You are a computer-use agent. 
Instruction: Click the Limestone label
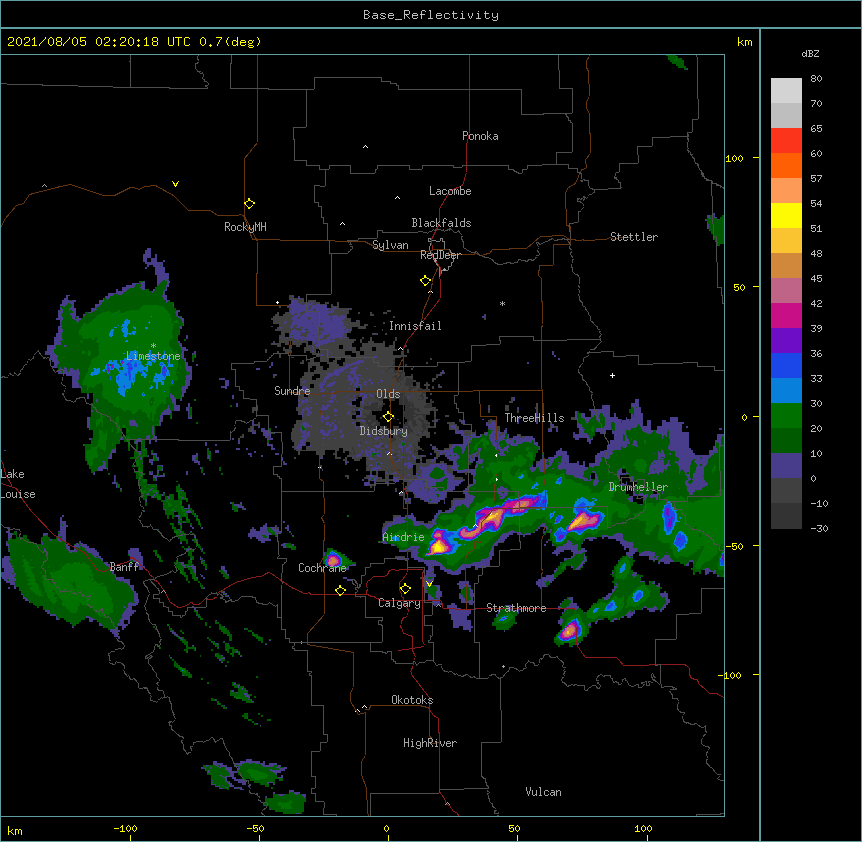[x=153, y=356]
